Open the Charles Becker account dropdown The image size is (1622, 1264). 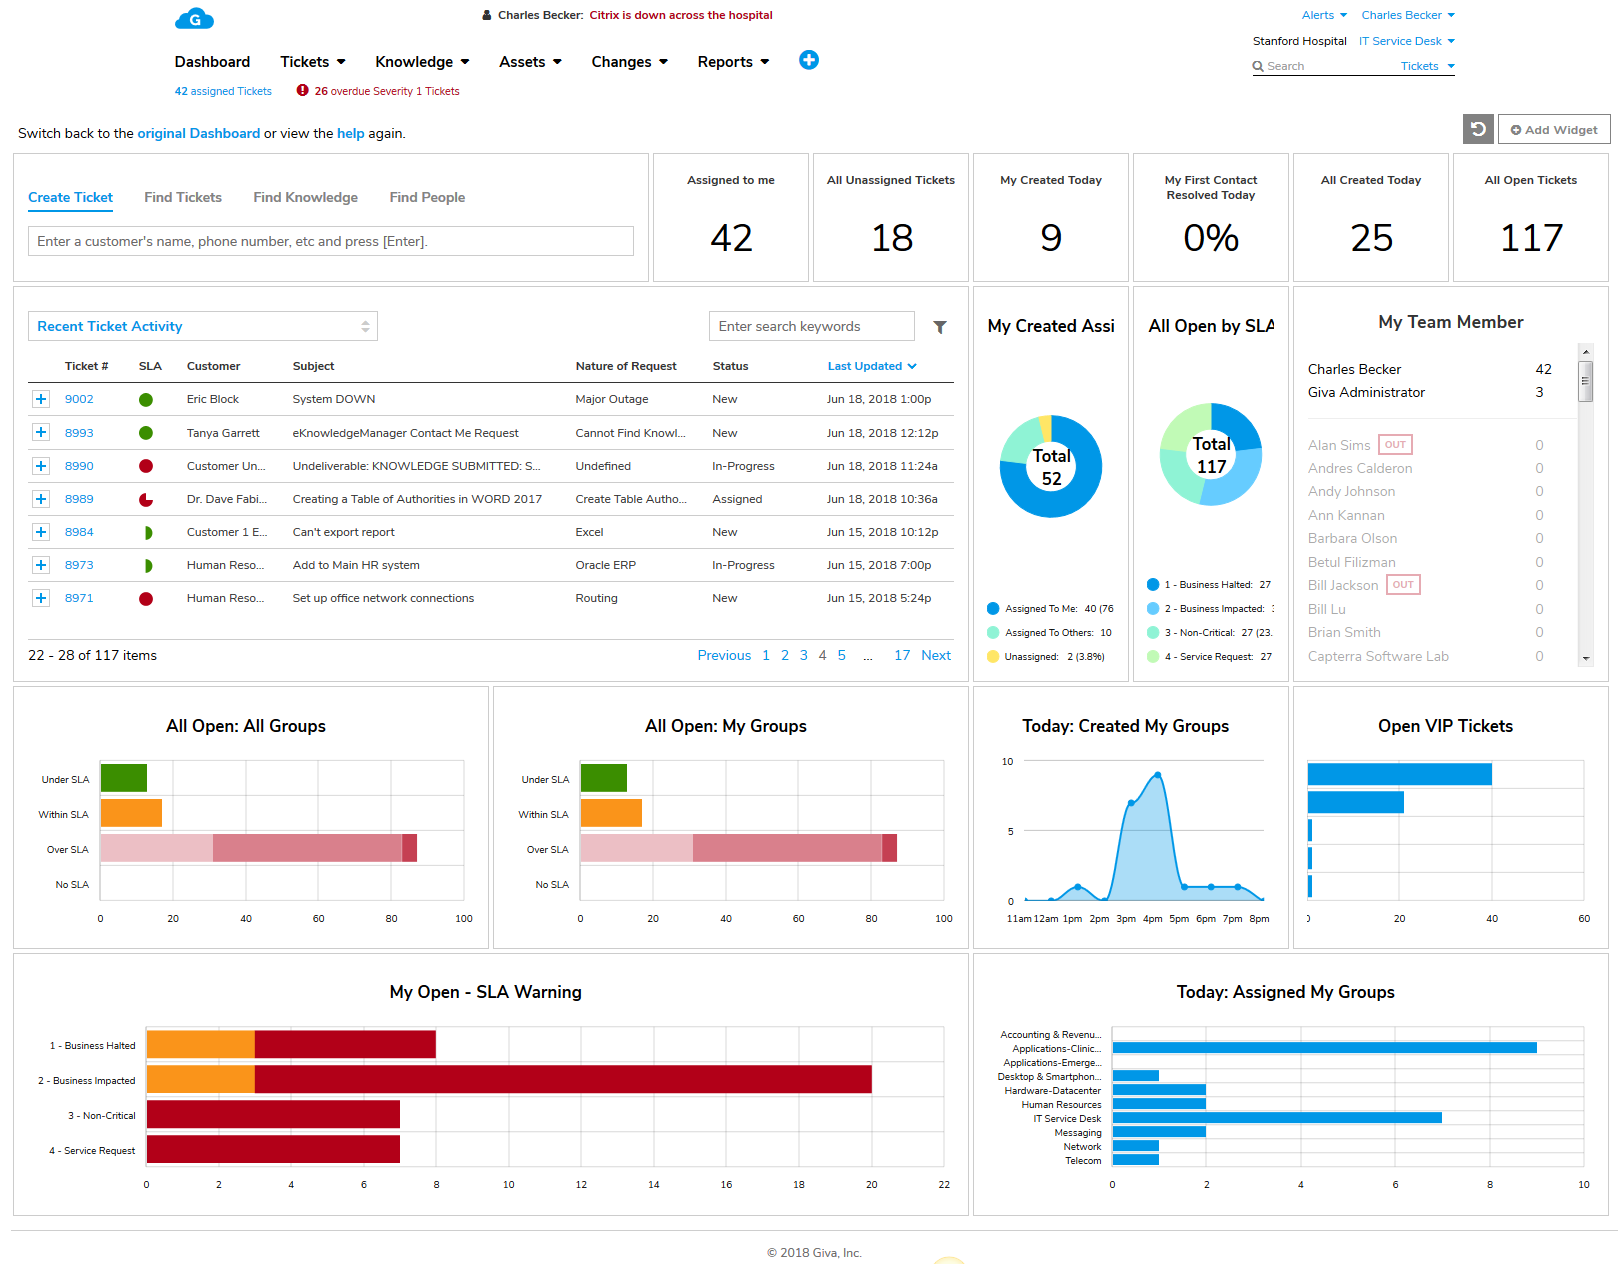(x=1408, y=15)
